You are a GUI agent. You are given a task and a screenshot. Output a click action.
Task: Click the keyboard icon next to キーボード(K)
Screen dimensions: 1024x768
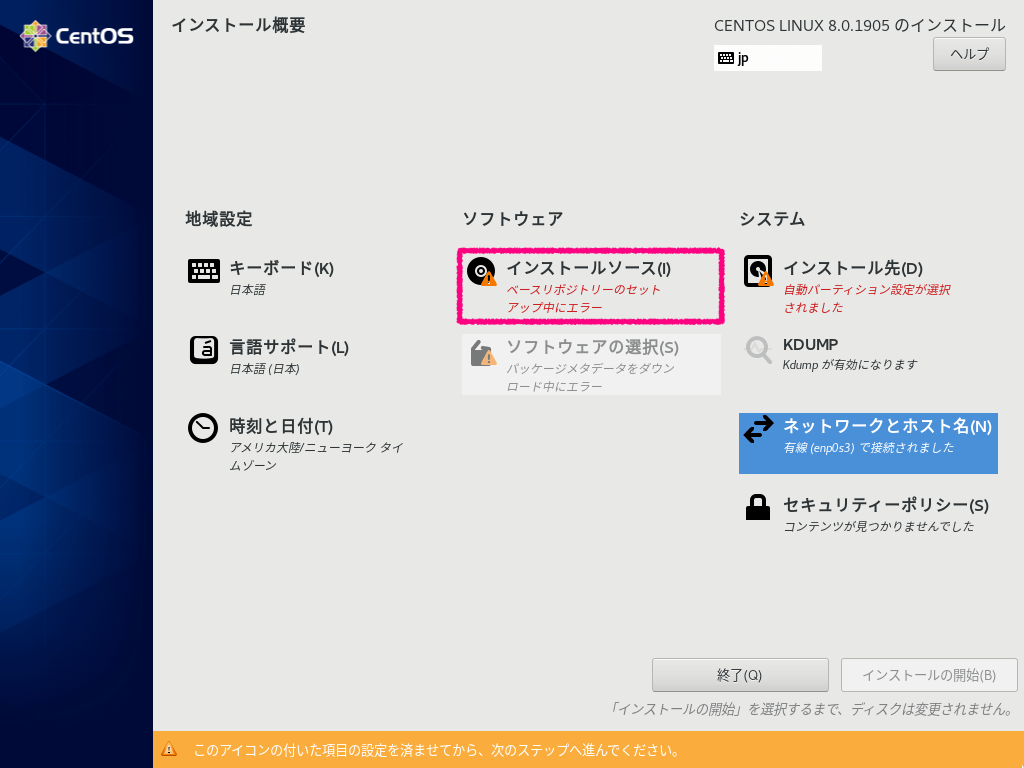coord(204,270)
